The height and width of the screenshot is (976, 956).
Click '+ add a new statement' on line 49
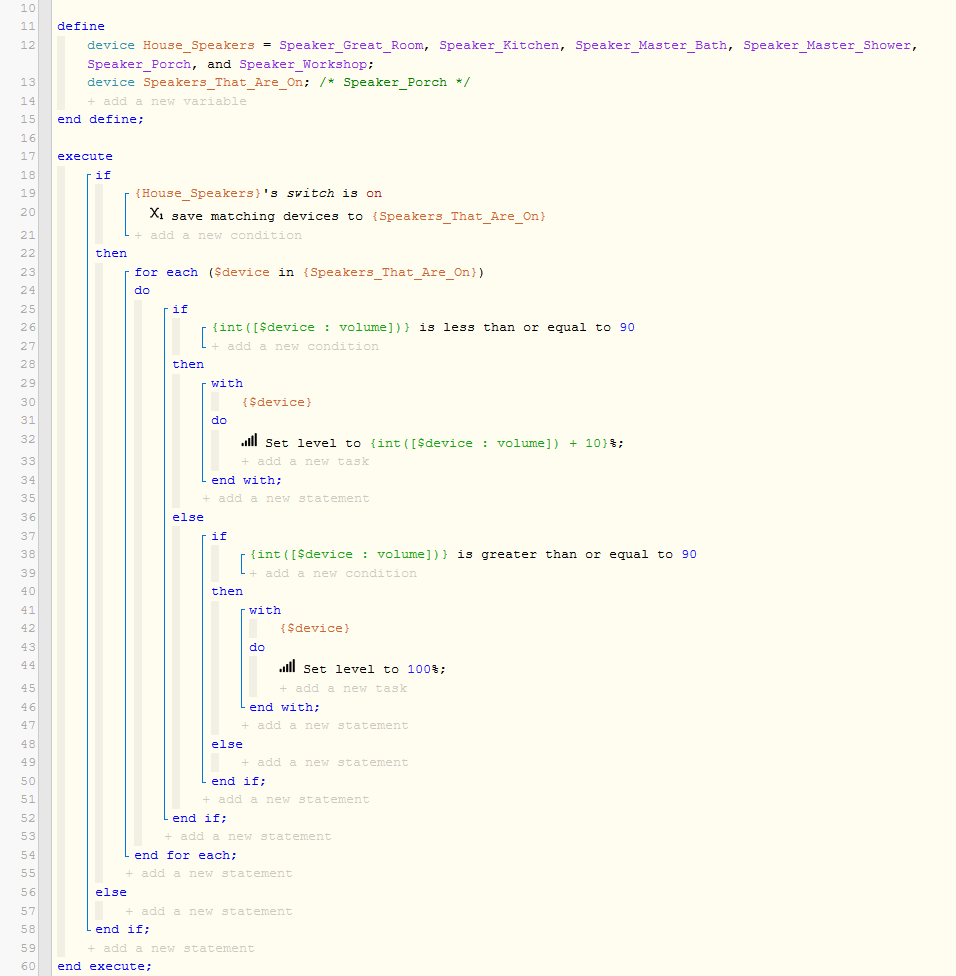point(325,762)
